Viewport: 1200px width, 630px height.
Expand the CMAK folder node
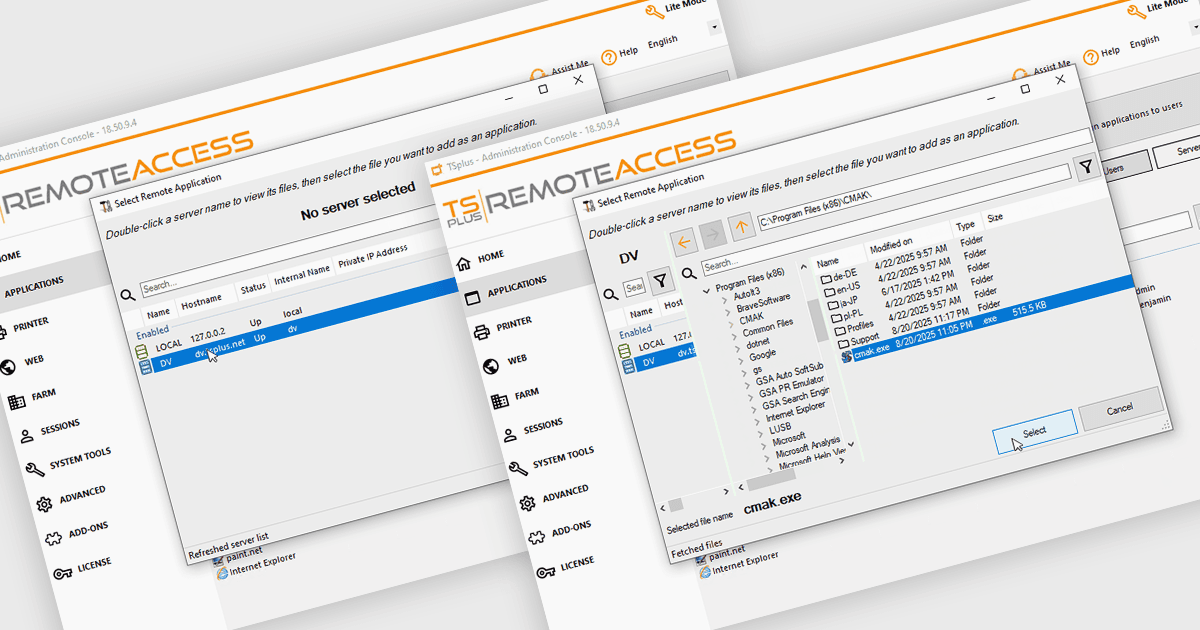point(732,326)
